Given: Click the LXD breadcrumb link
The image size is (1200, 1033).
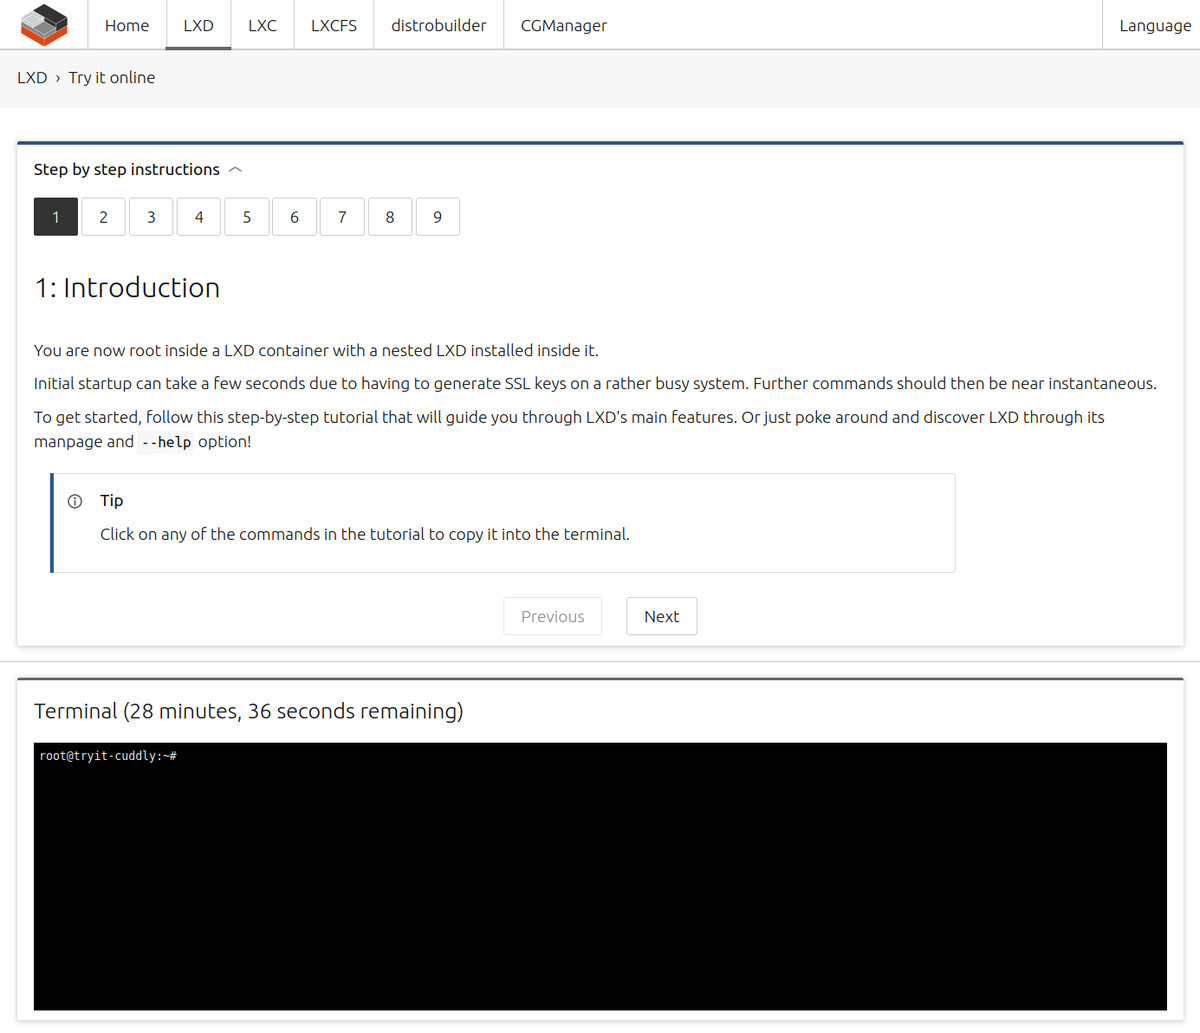Looking at the screenshot, I should 32,78.
